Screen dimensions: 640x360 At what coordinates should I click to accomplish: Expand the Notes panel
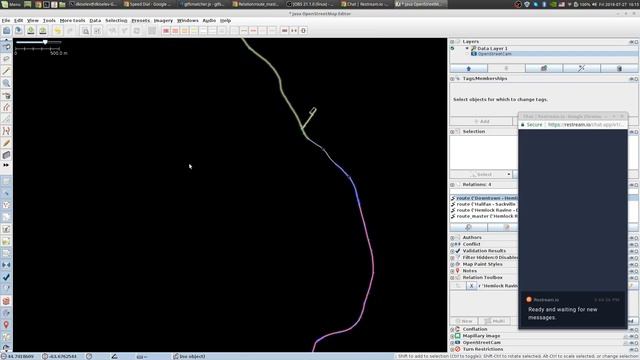(x=452, y=271)
